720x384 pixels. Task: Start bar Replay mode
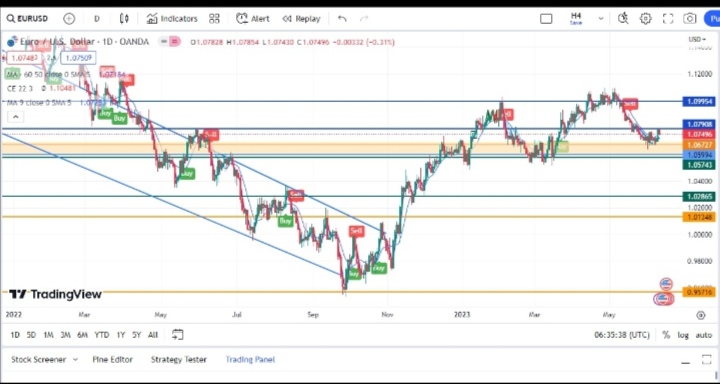tap(301, 19)
